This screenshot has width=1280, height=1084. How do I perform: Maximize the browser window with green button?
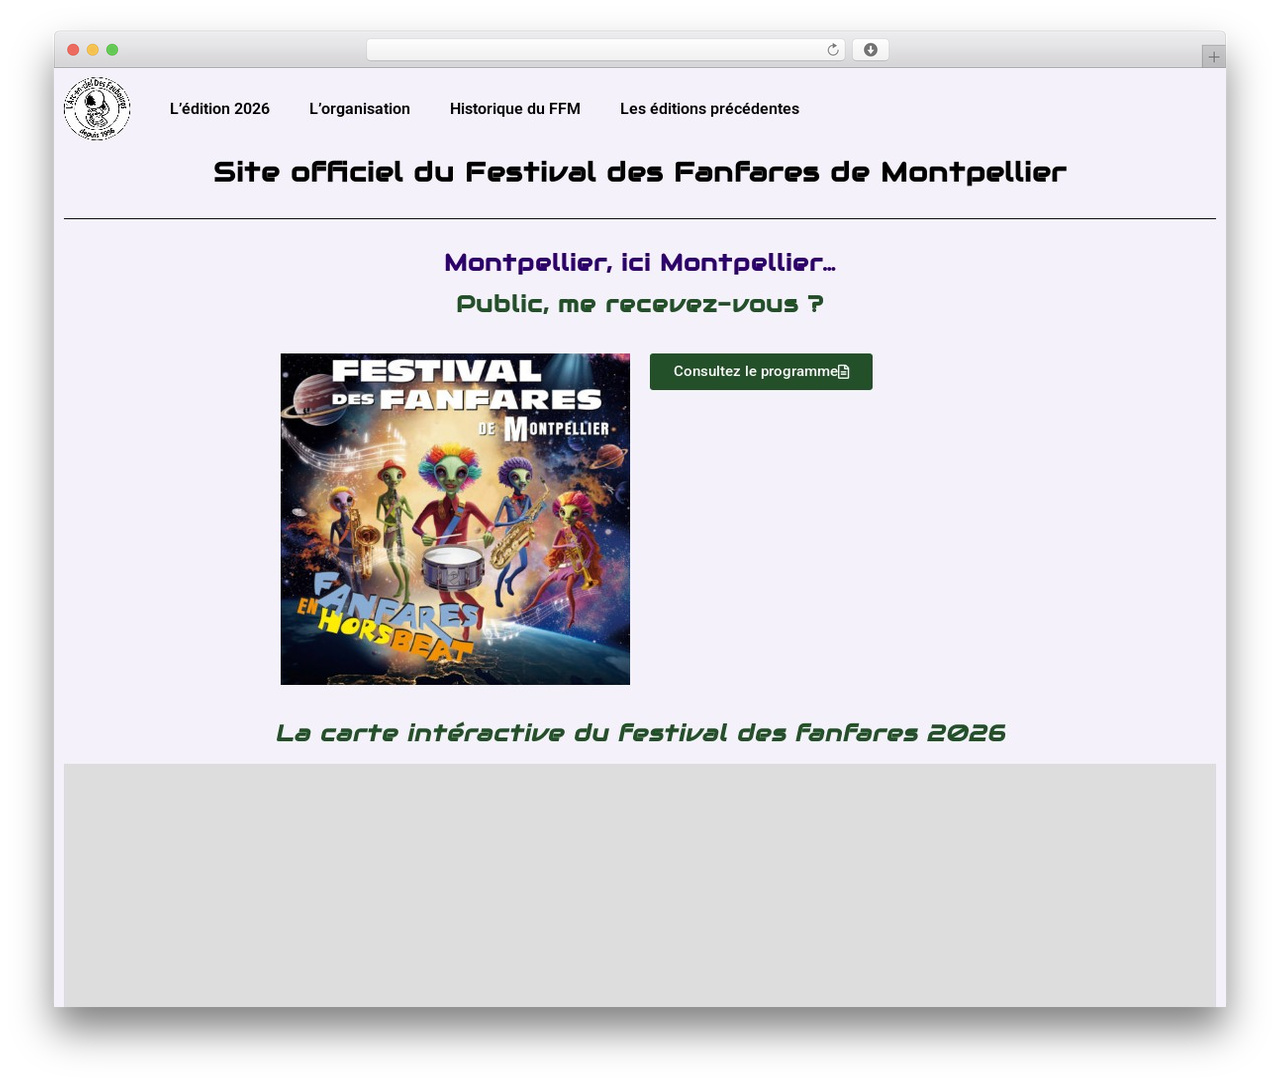112,50
